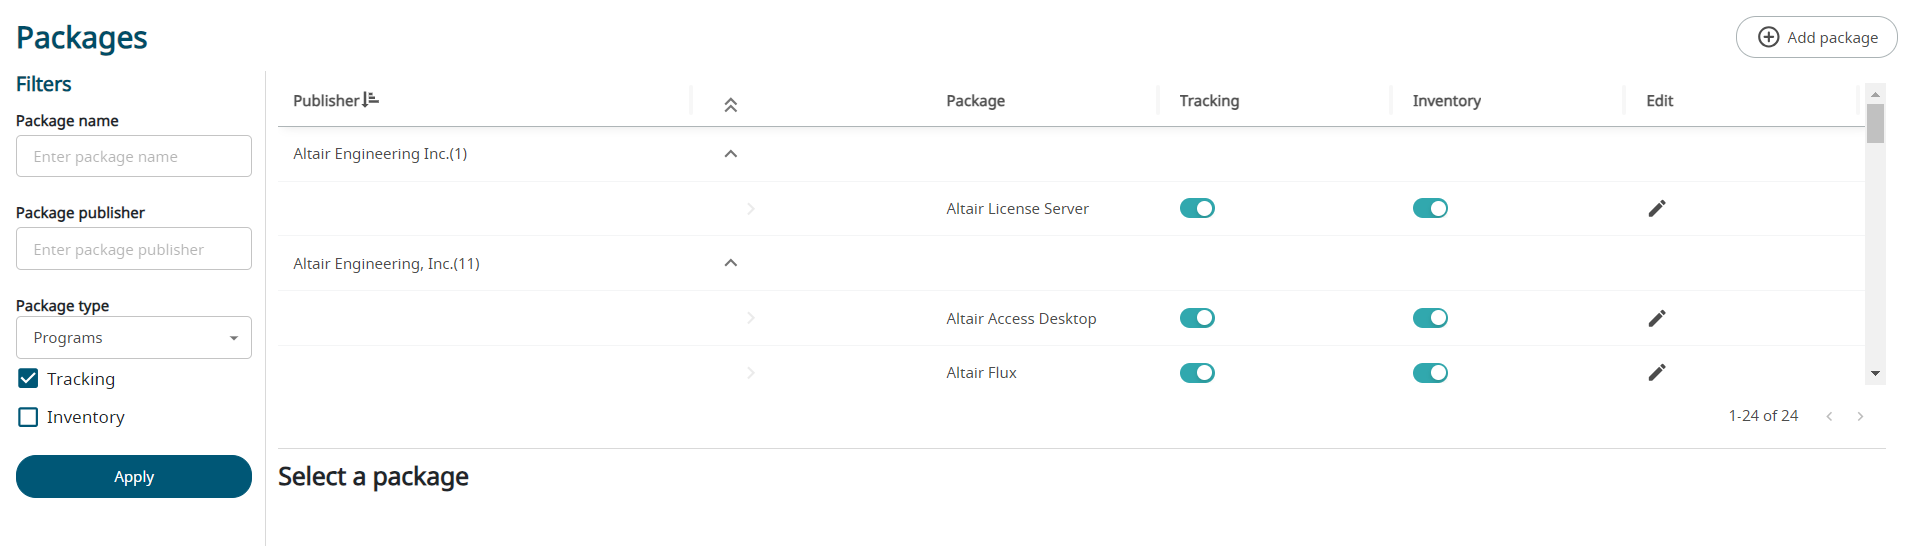Click the edit pencil for Altair Flux
The image size is (1913, 546).
pos(1656,372)
